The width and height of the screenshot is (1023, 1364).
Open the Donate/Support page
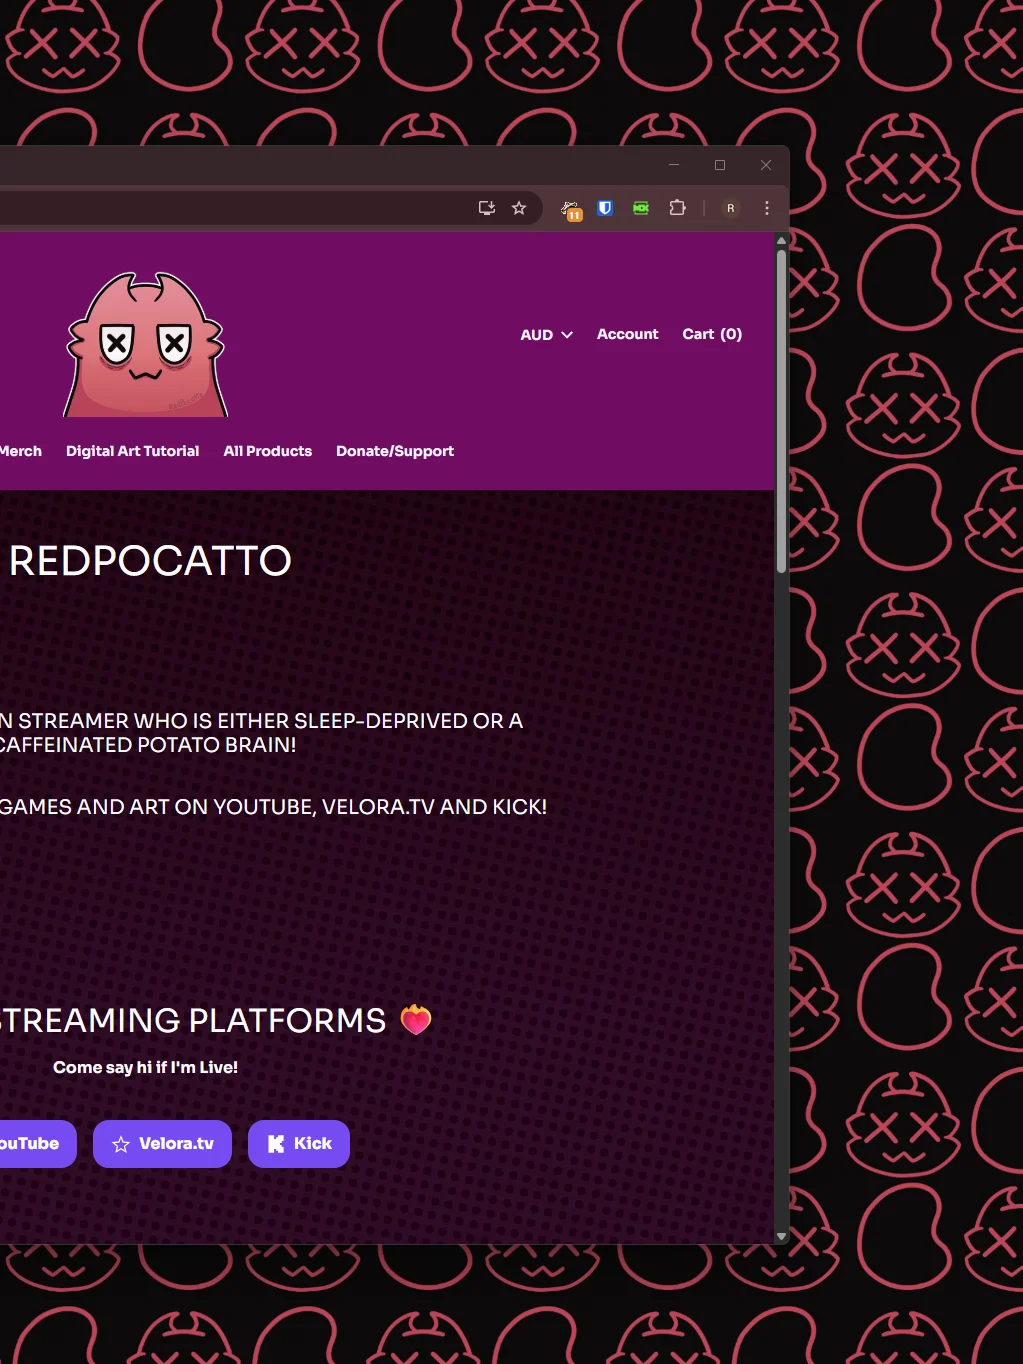(395, 451)
